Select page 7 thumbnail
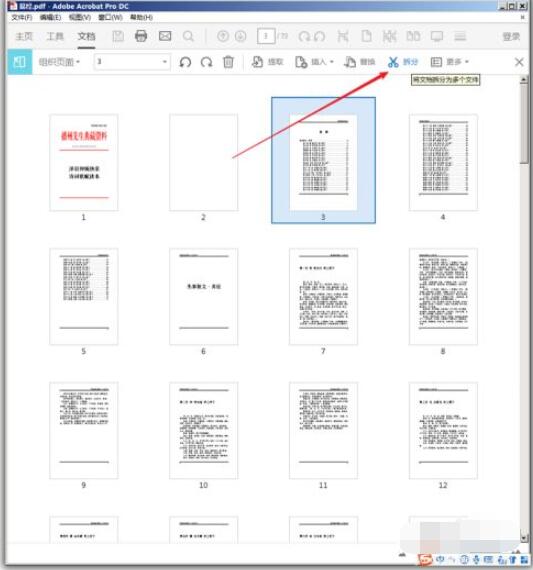 (x=323, y=296)
